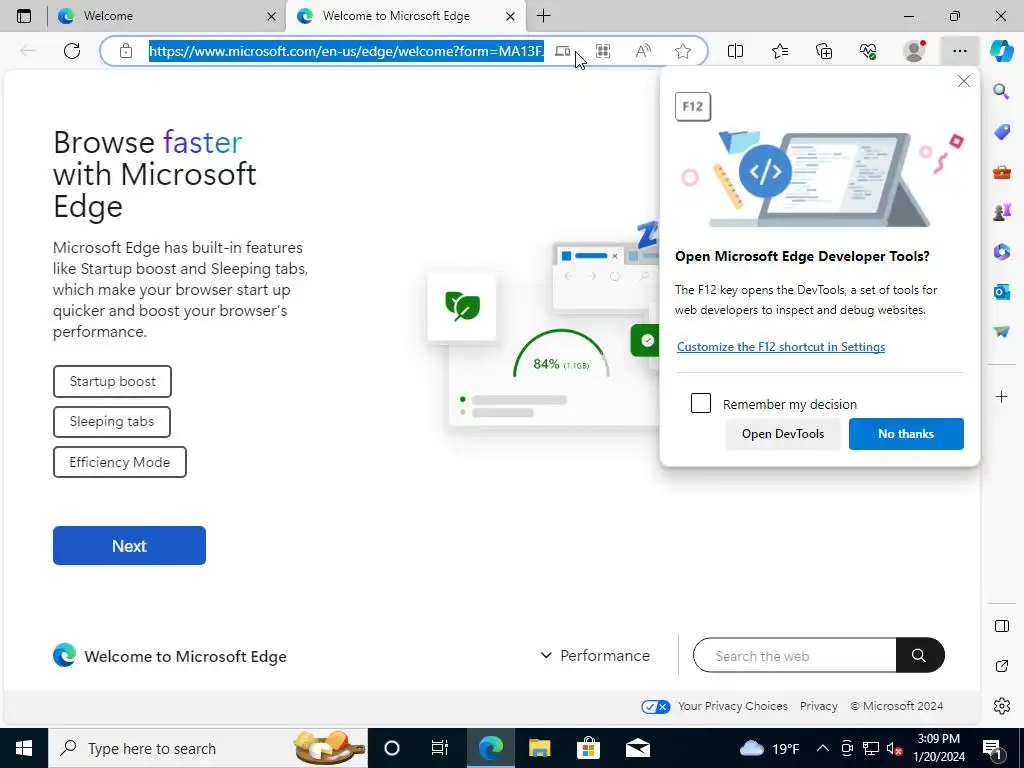Open link in new window sidebar icon
Viewport: 1024px width, 768px height.
(x=1002, y=666)
